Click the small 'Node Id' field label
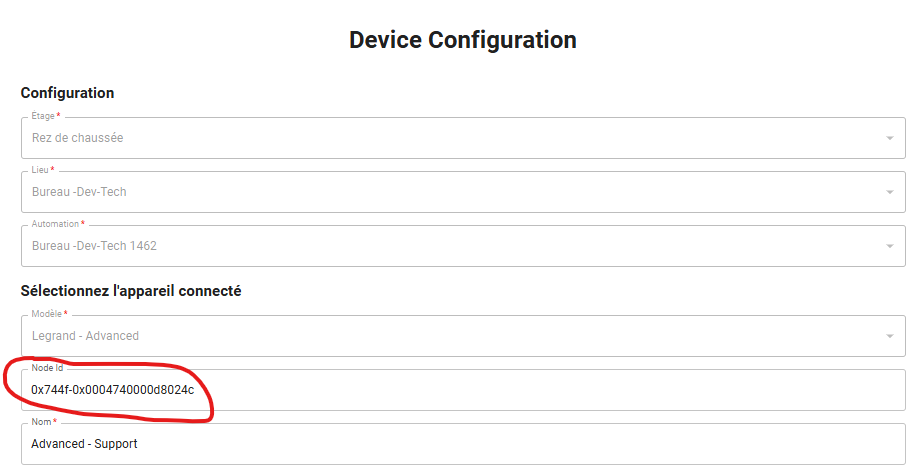Viewport: 916px width, 469px height. point(48,368)
